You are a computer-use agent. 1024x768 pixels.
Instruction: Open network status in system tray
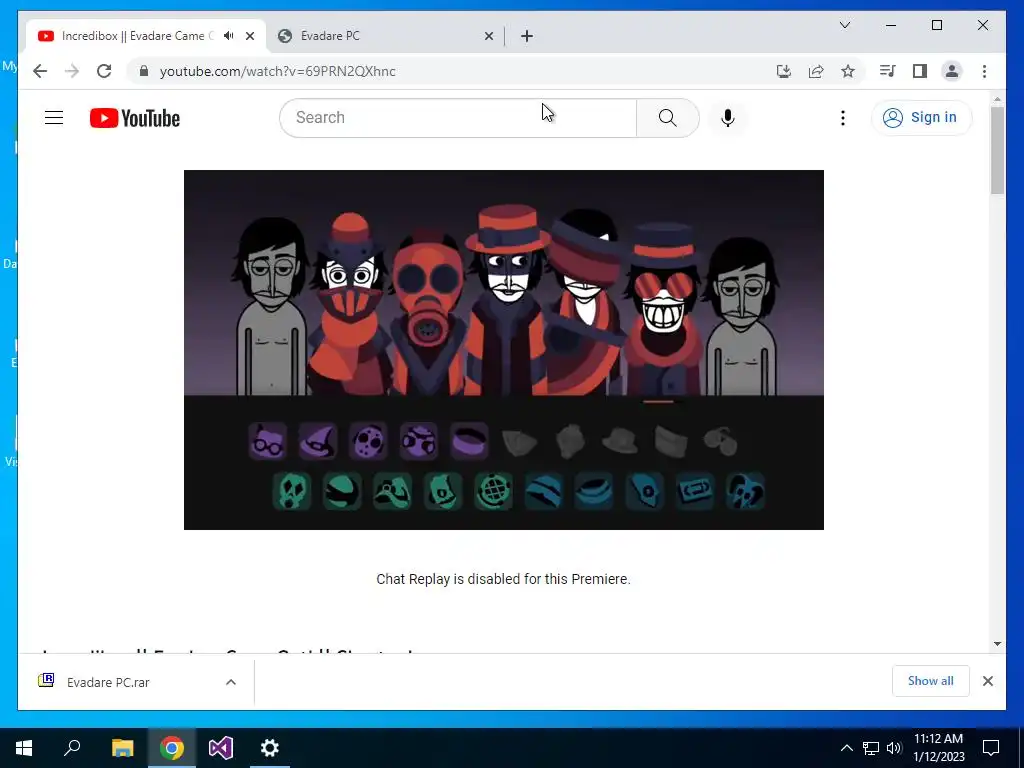[871, 748]
